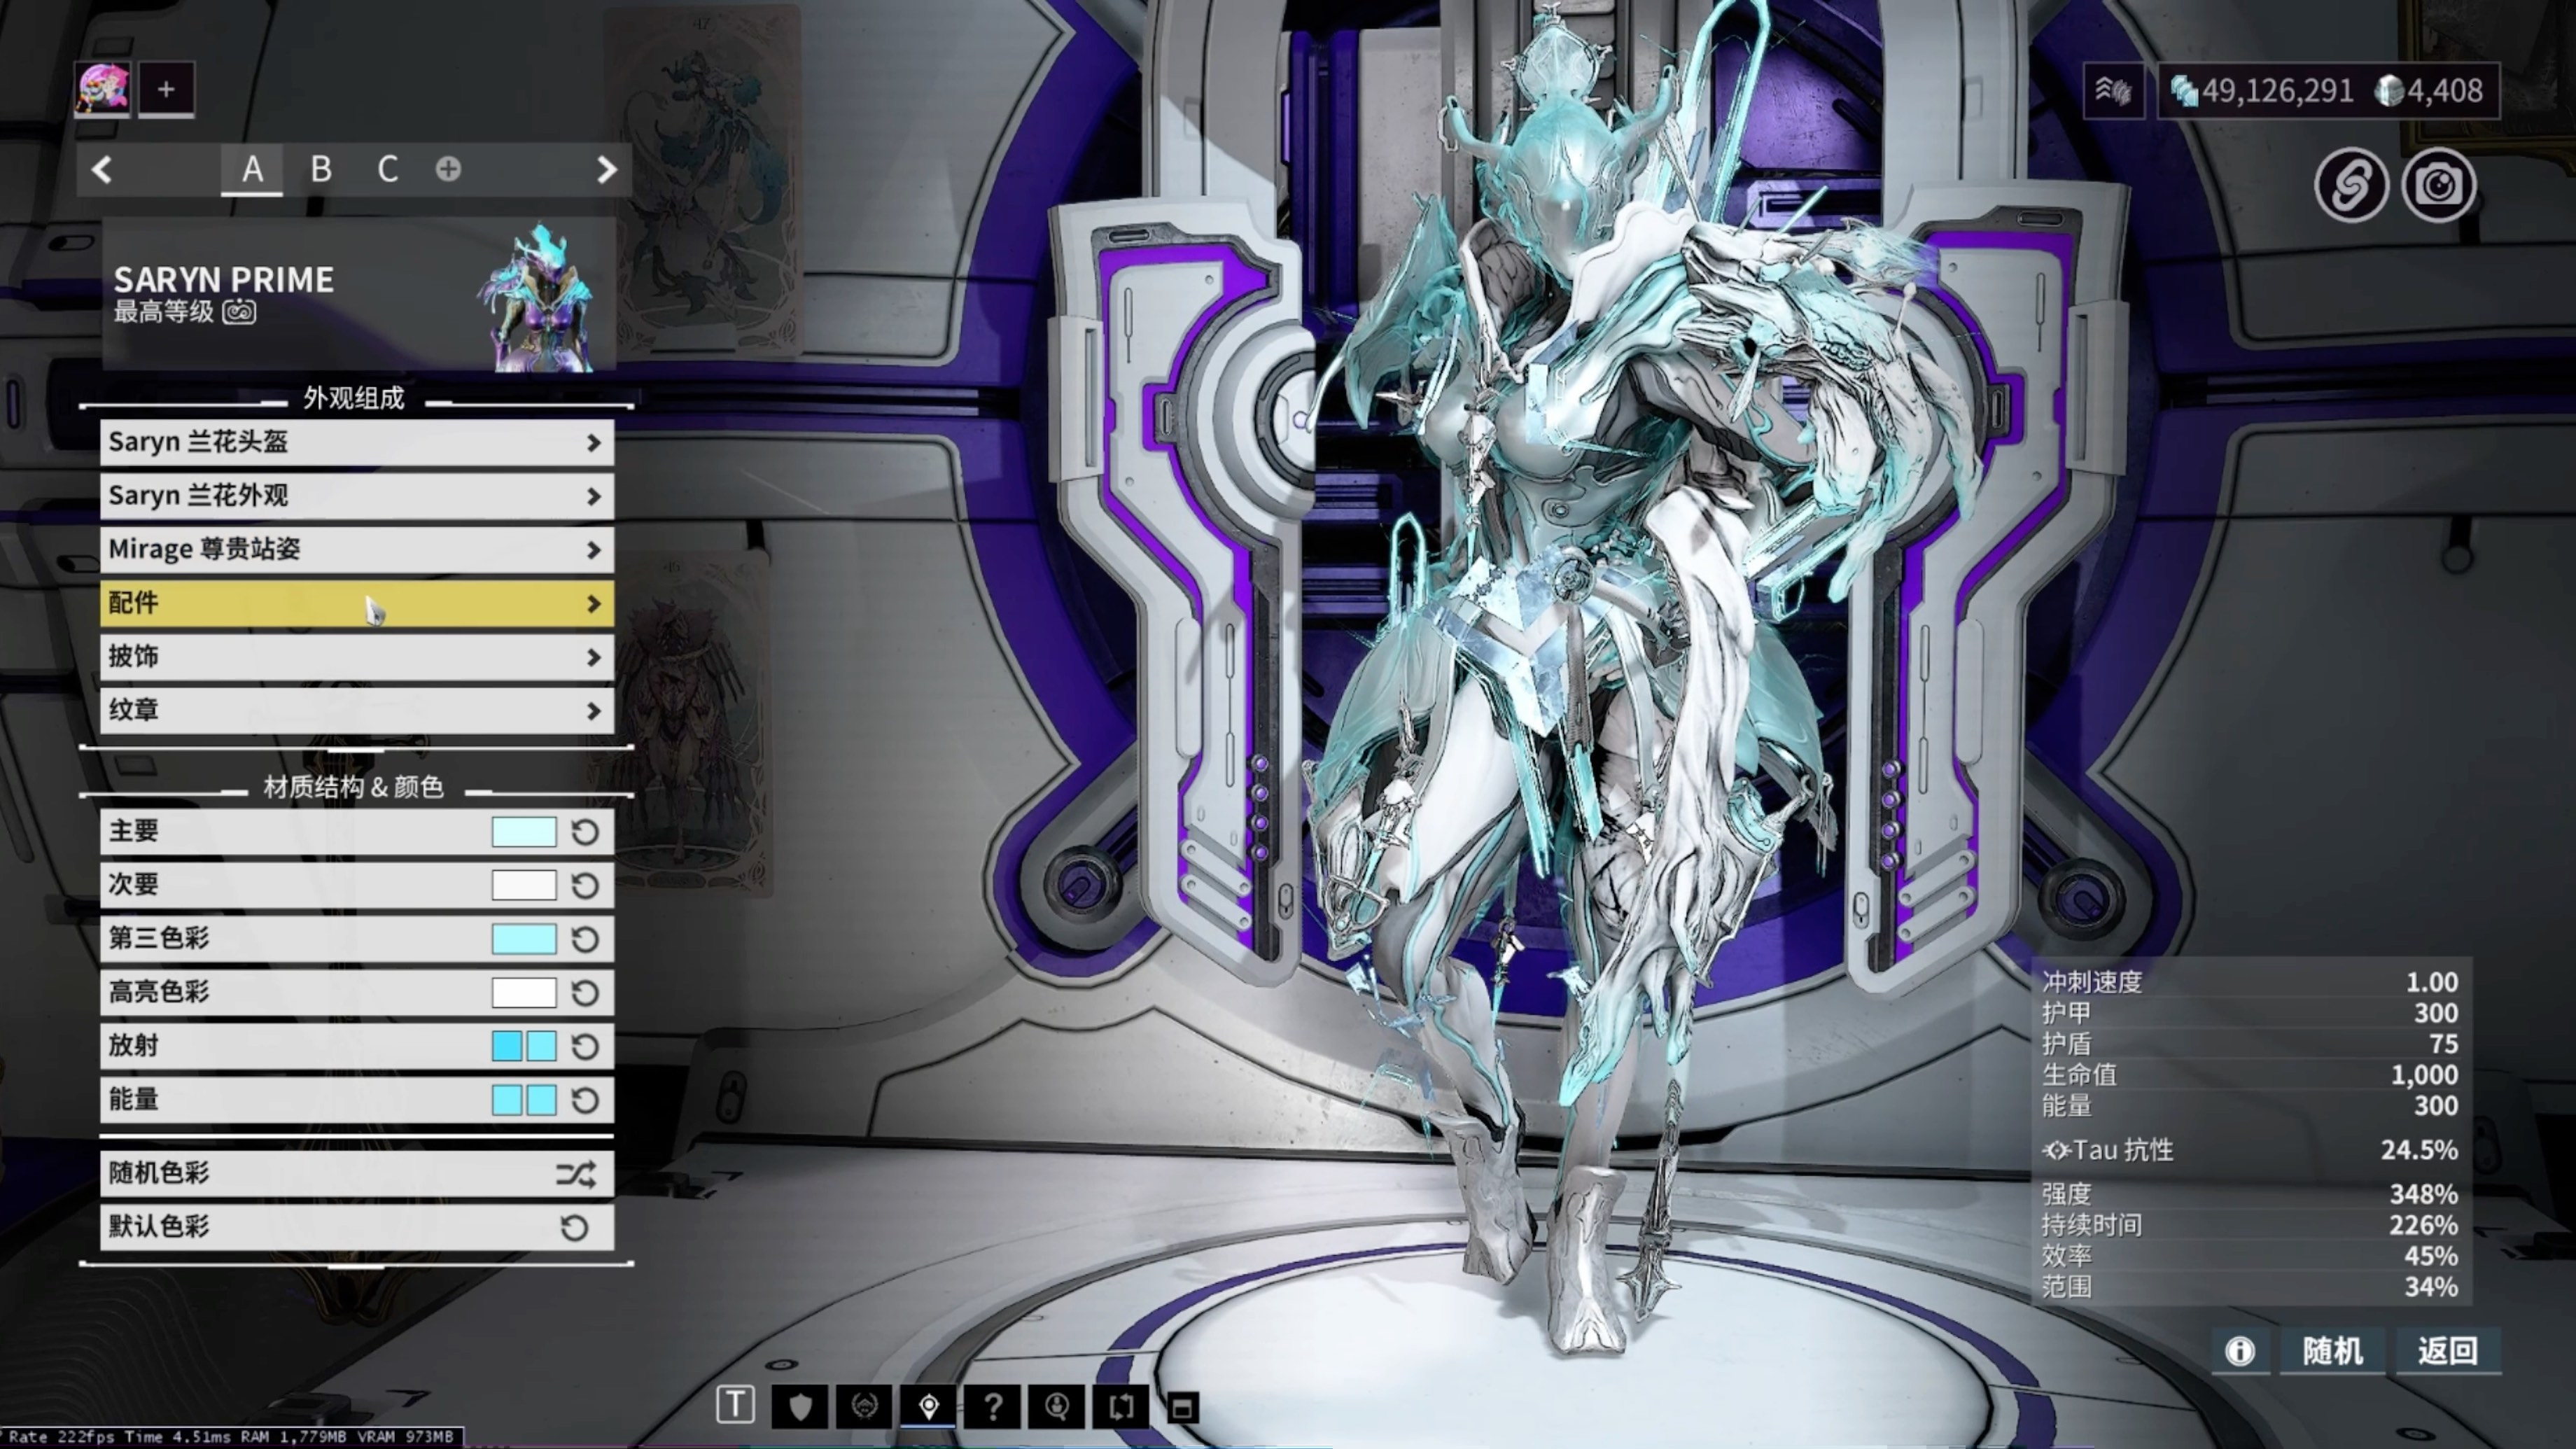
Task: Reset the 高亮色彩 color to default
Action: (x=585, y=993)
